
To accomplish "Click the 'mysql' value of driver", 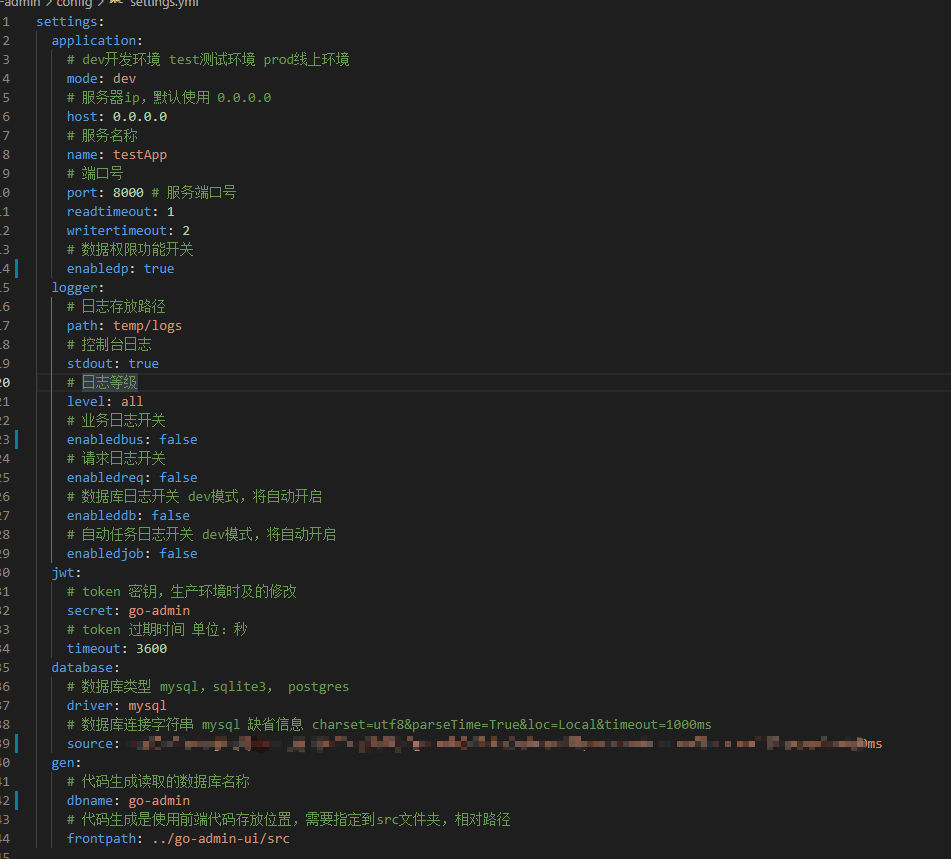I will click(147, 706).
